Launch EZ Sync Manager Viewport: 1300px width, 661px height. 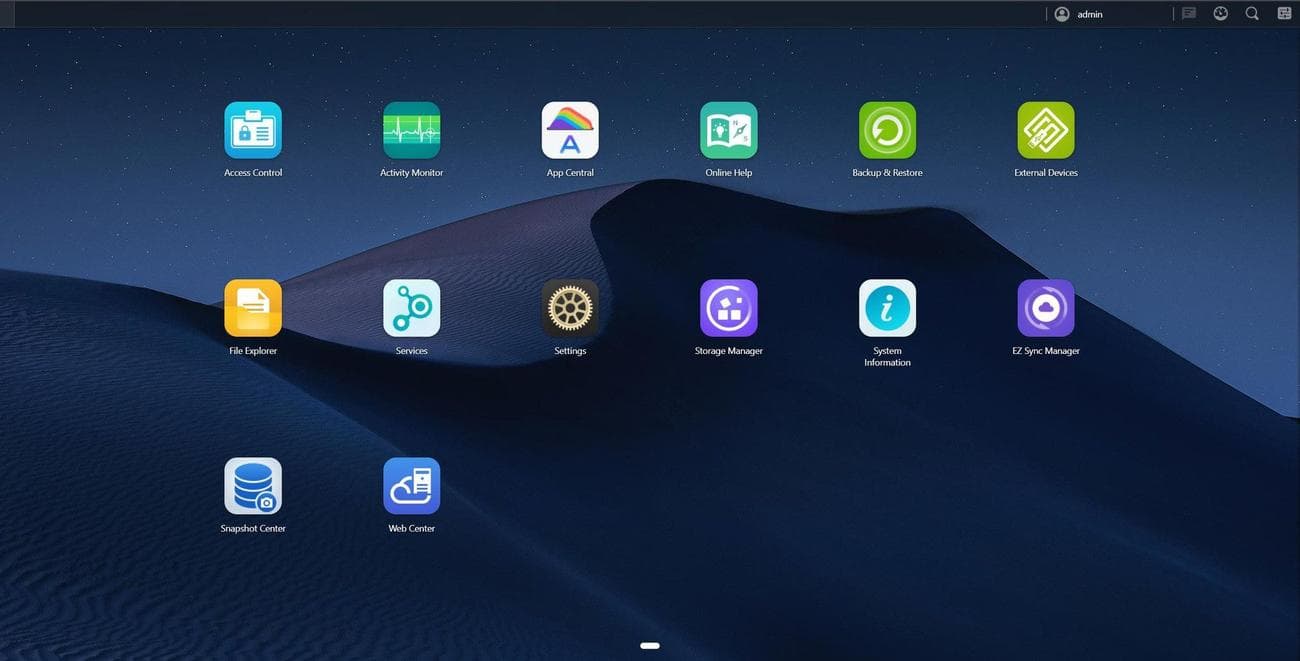tap(1046, 308)
